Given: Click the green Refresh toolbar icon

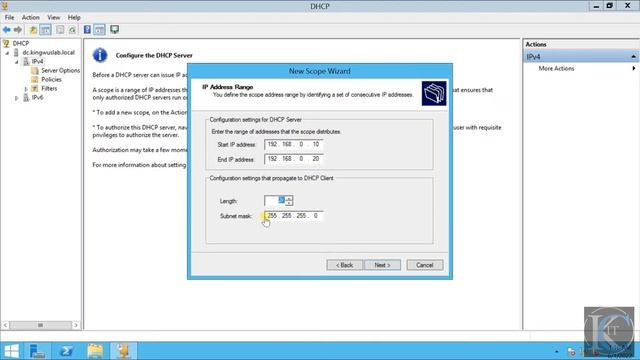Looking at the screenshot, I should click(x=72, y=30).
